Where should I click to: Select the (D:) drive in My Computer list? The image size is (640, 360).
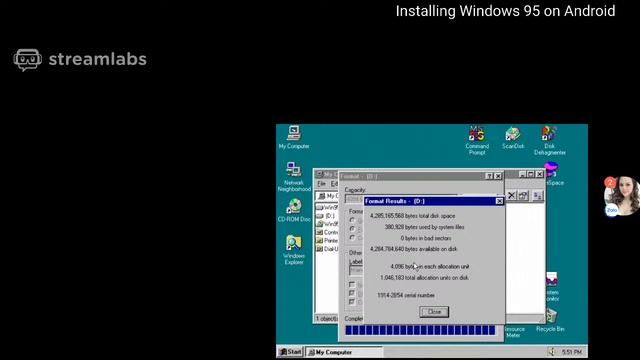pos(327,216)
